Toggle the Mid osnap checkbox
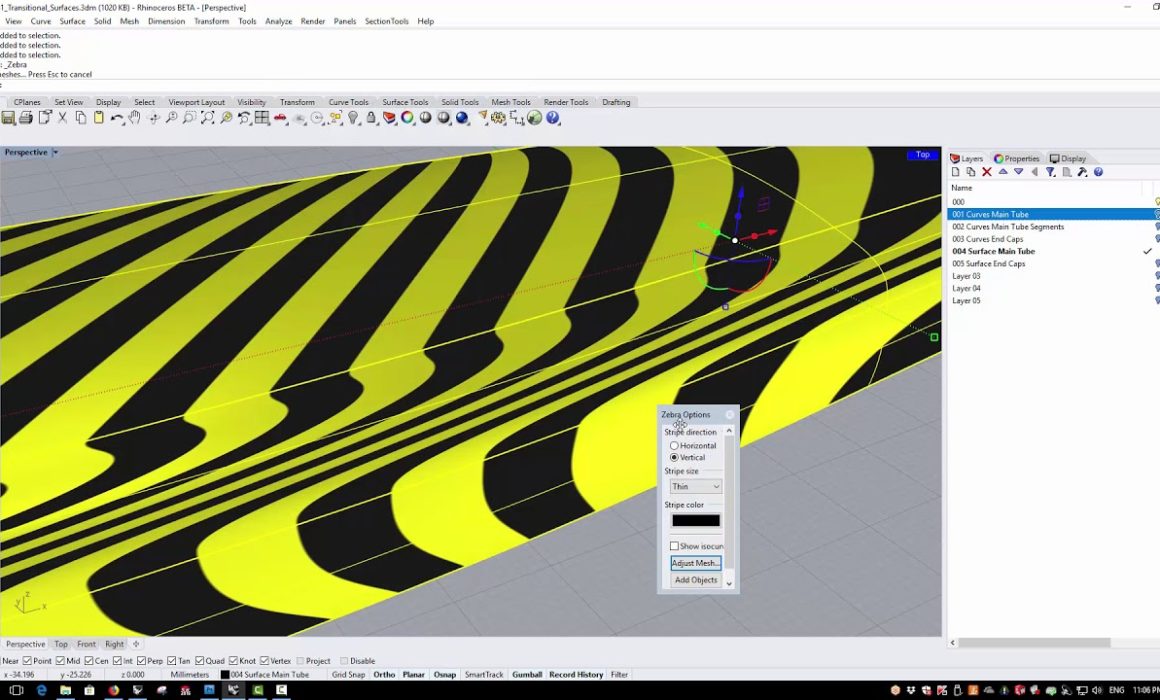Image resolution: width=1160 pixels, height=700 pixels. (60, 661)
